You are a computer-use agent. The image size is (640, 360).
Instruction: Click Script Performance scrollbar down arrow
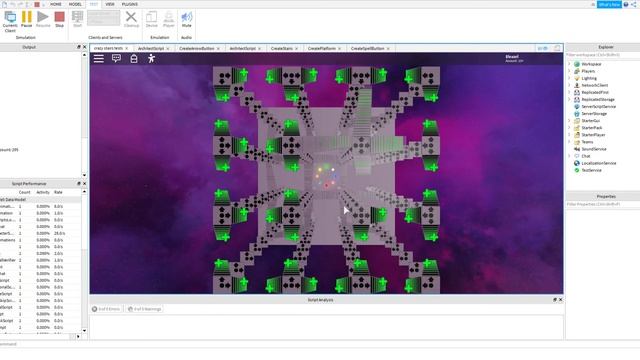[x=84, y=331]
